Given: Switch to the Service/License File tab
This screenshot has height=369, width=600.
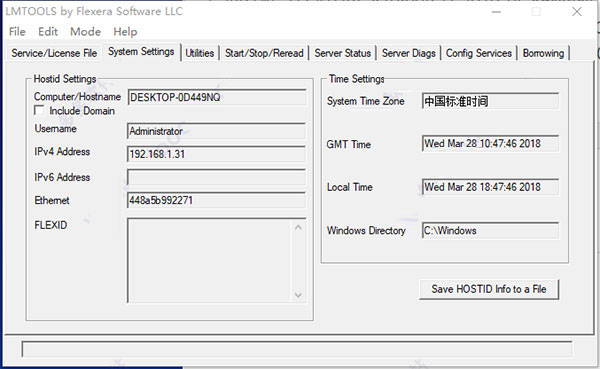Looking at the screenshot, I should pos(54,53).
